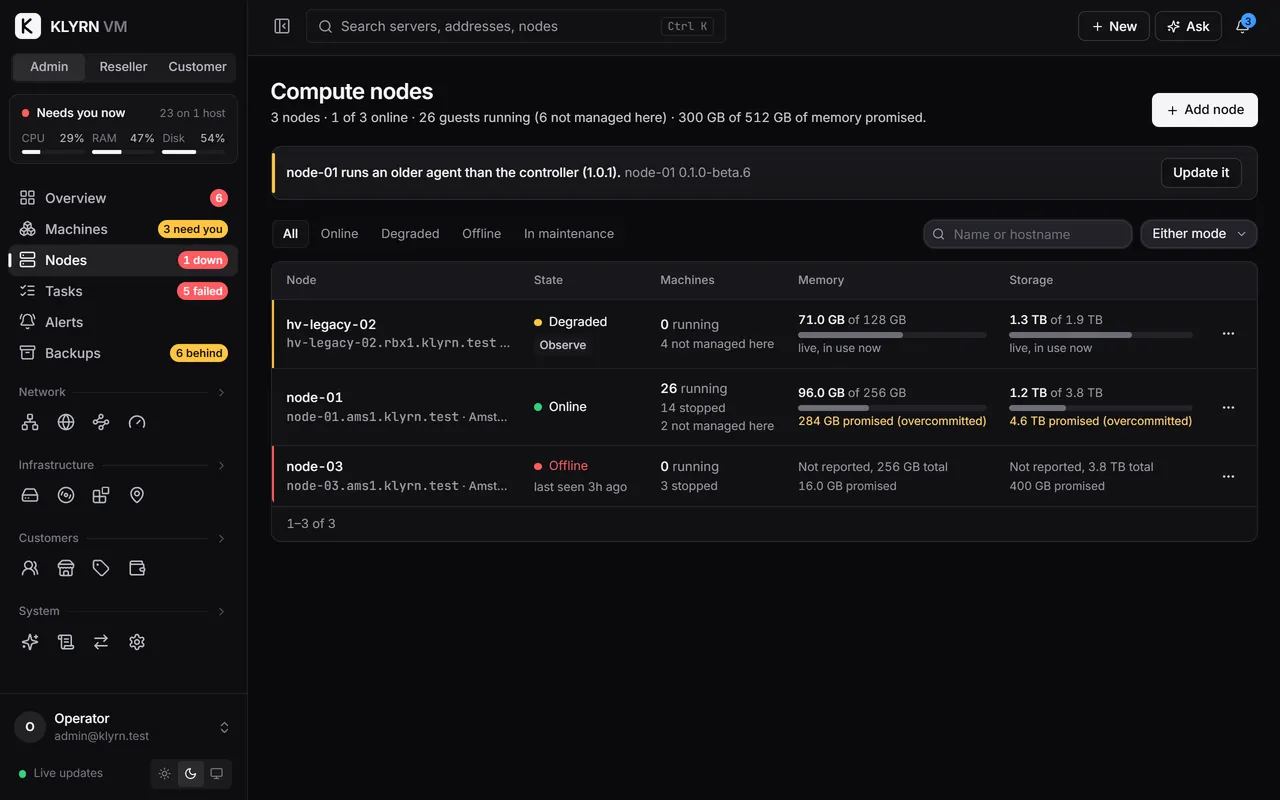Select the dark theme moon toggle
The width and height of the screenshot is (1280, 800).
pyautogui.click(x=191, y=774)
